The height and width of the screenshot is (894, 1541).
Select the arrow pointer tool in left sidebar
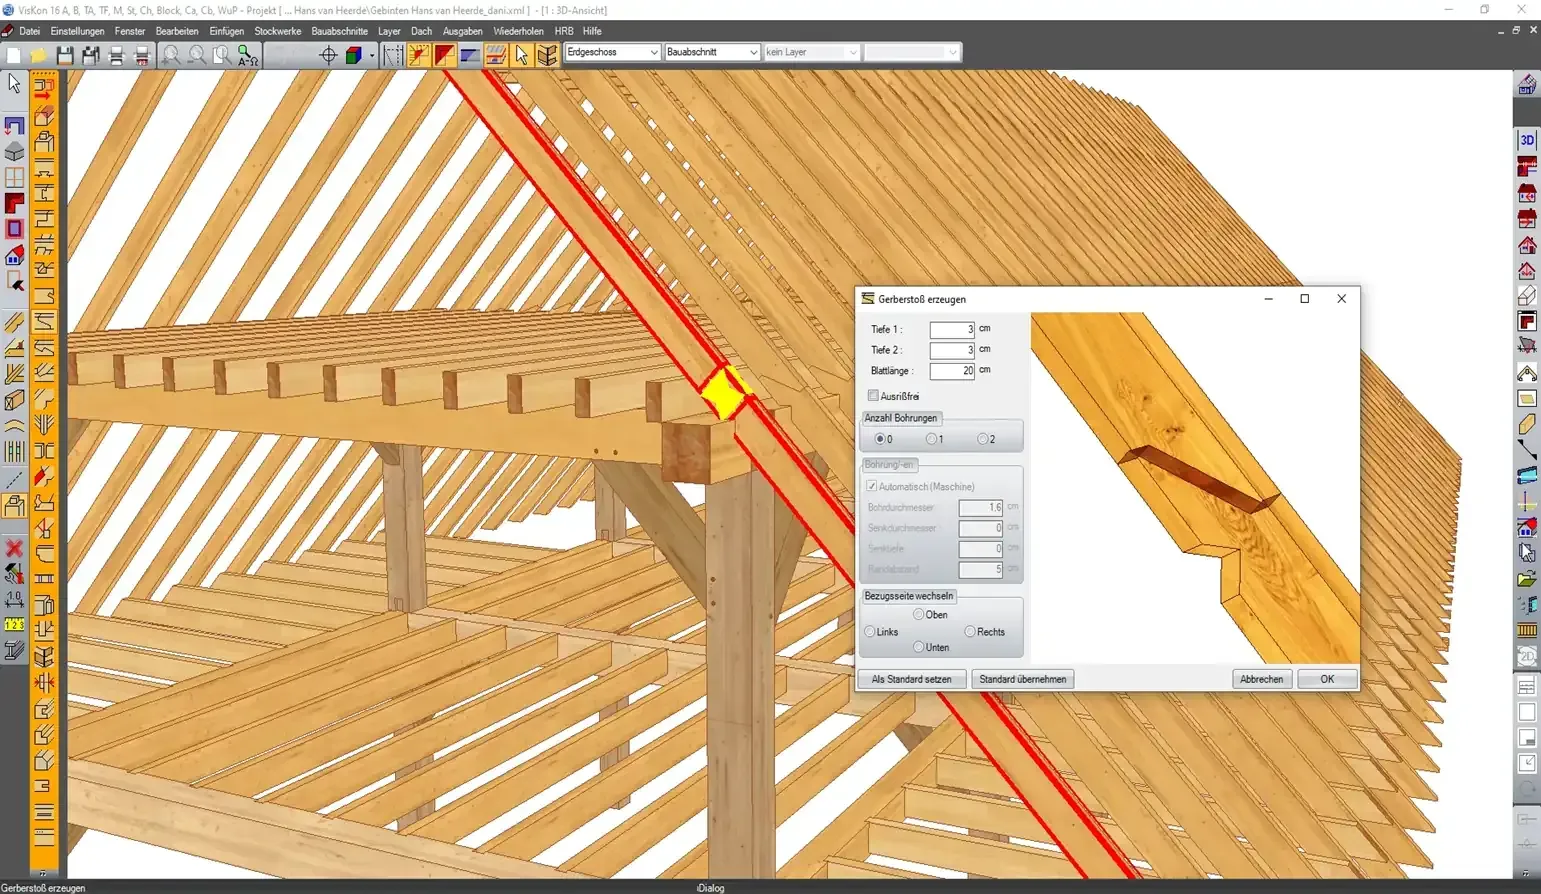click(14, 84)
